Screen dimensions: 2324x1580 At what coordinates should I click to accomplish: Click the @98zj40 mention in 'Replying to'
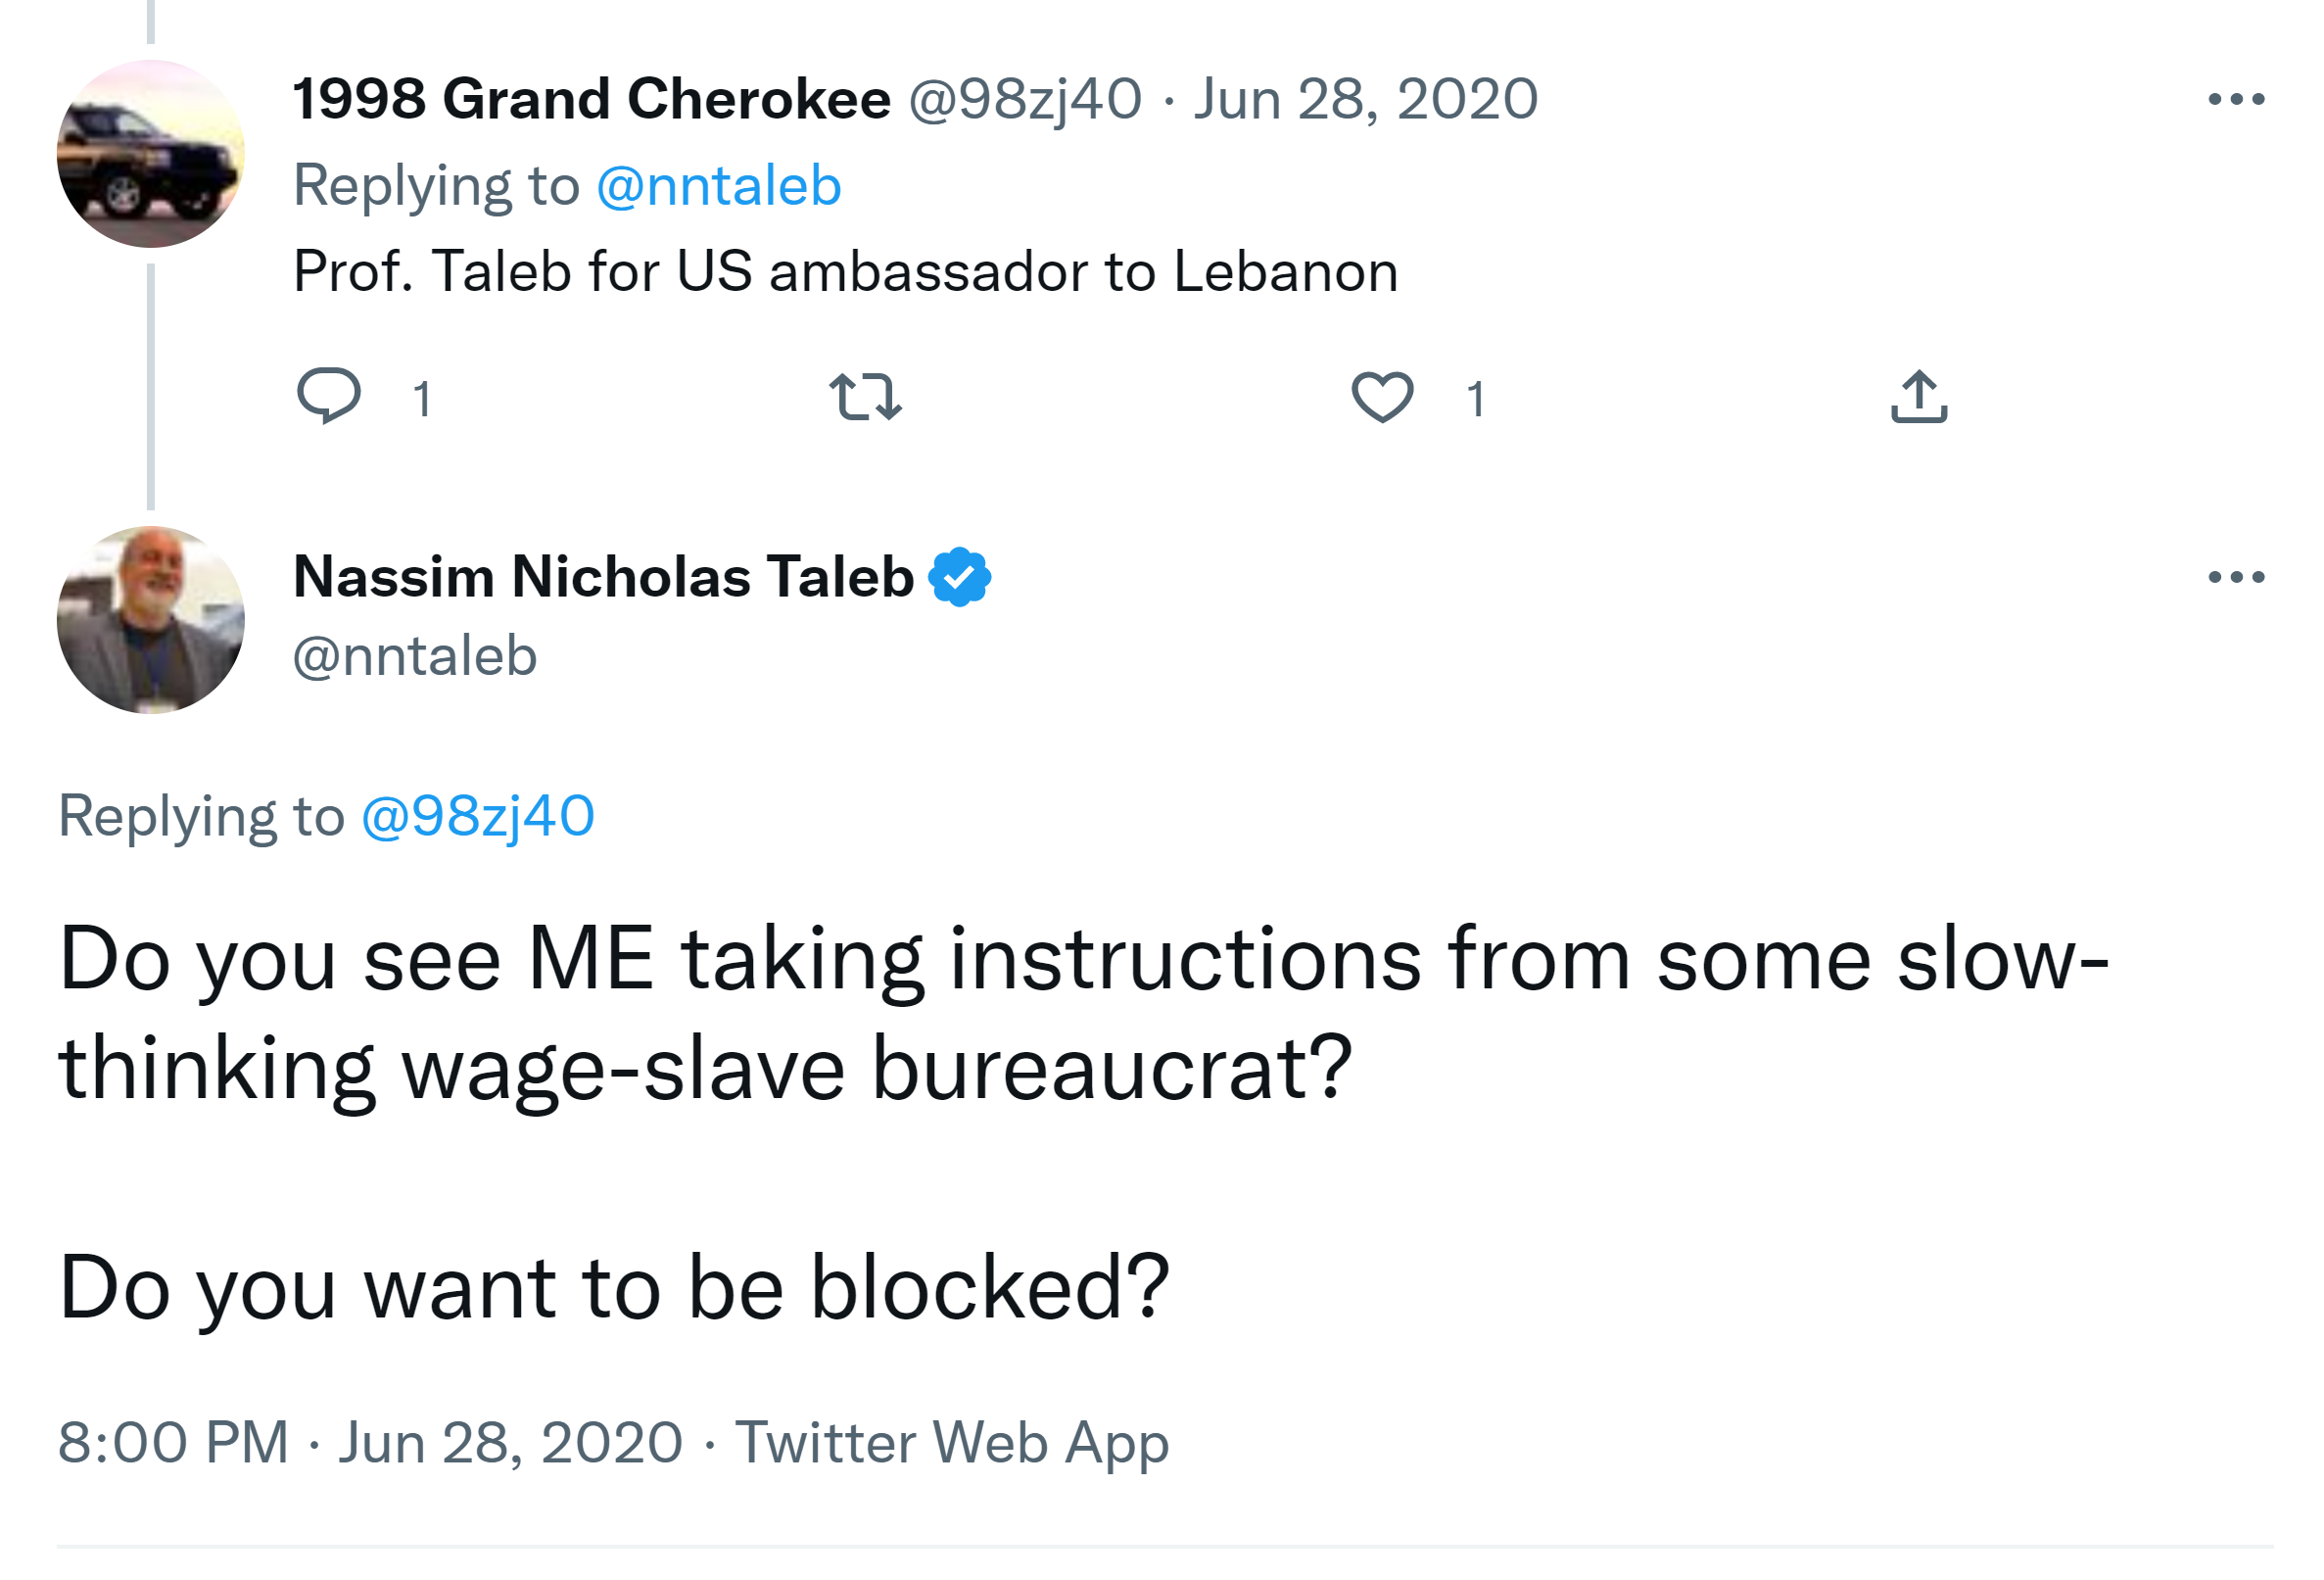(478, 816)
